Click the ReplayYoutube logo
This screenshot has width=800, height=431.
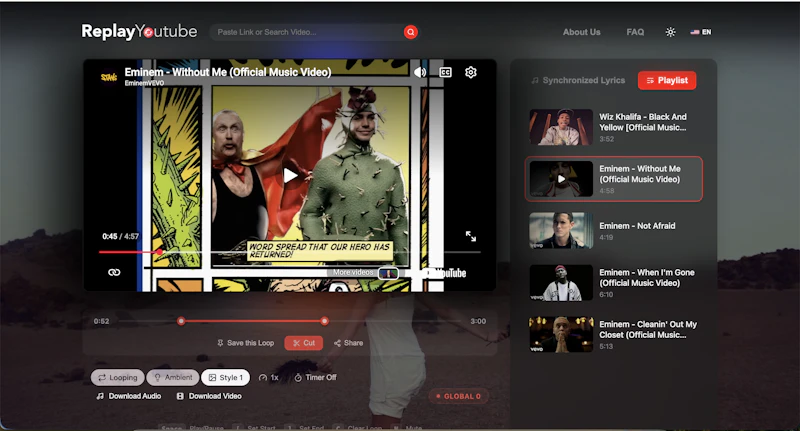click(x=139, y=32)
